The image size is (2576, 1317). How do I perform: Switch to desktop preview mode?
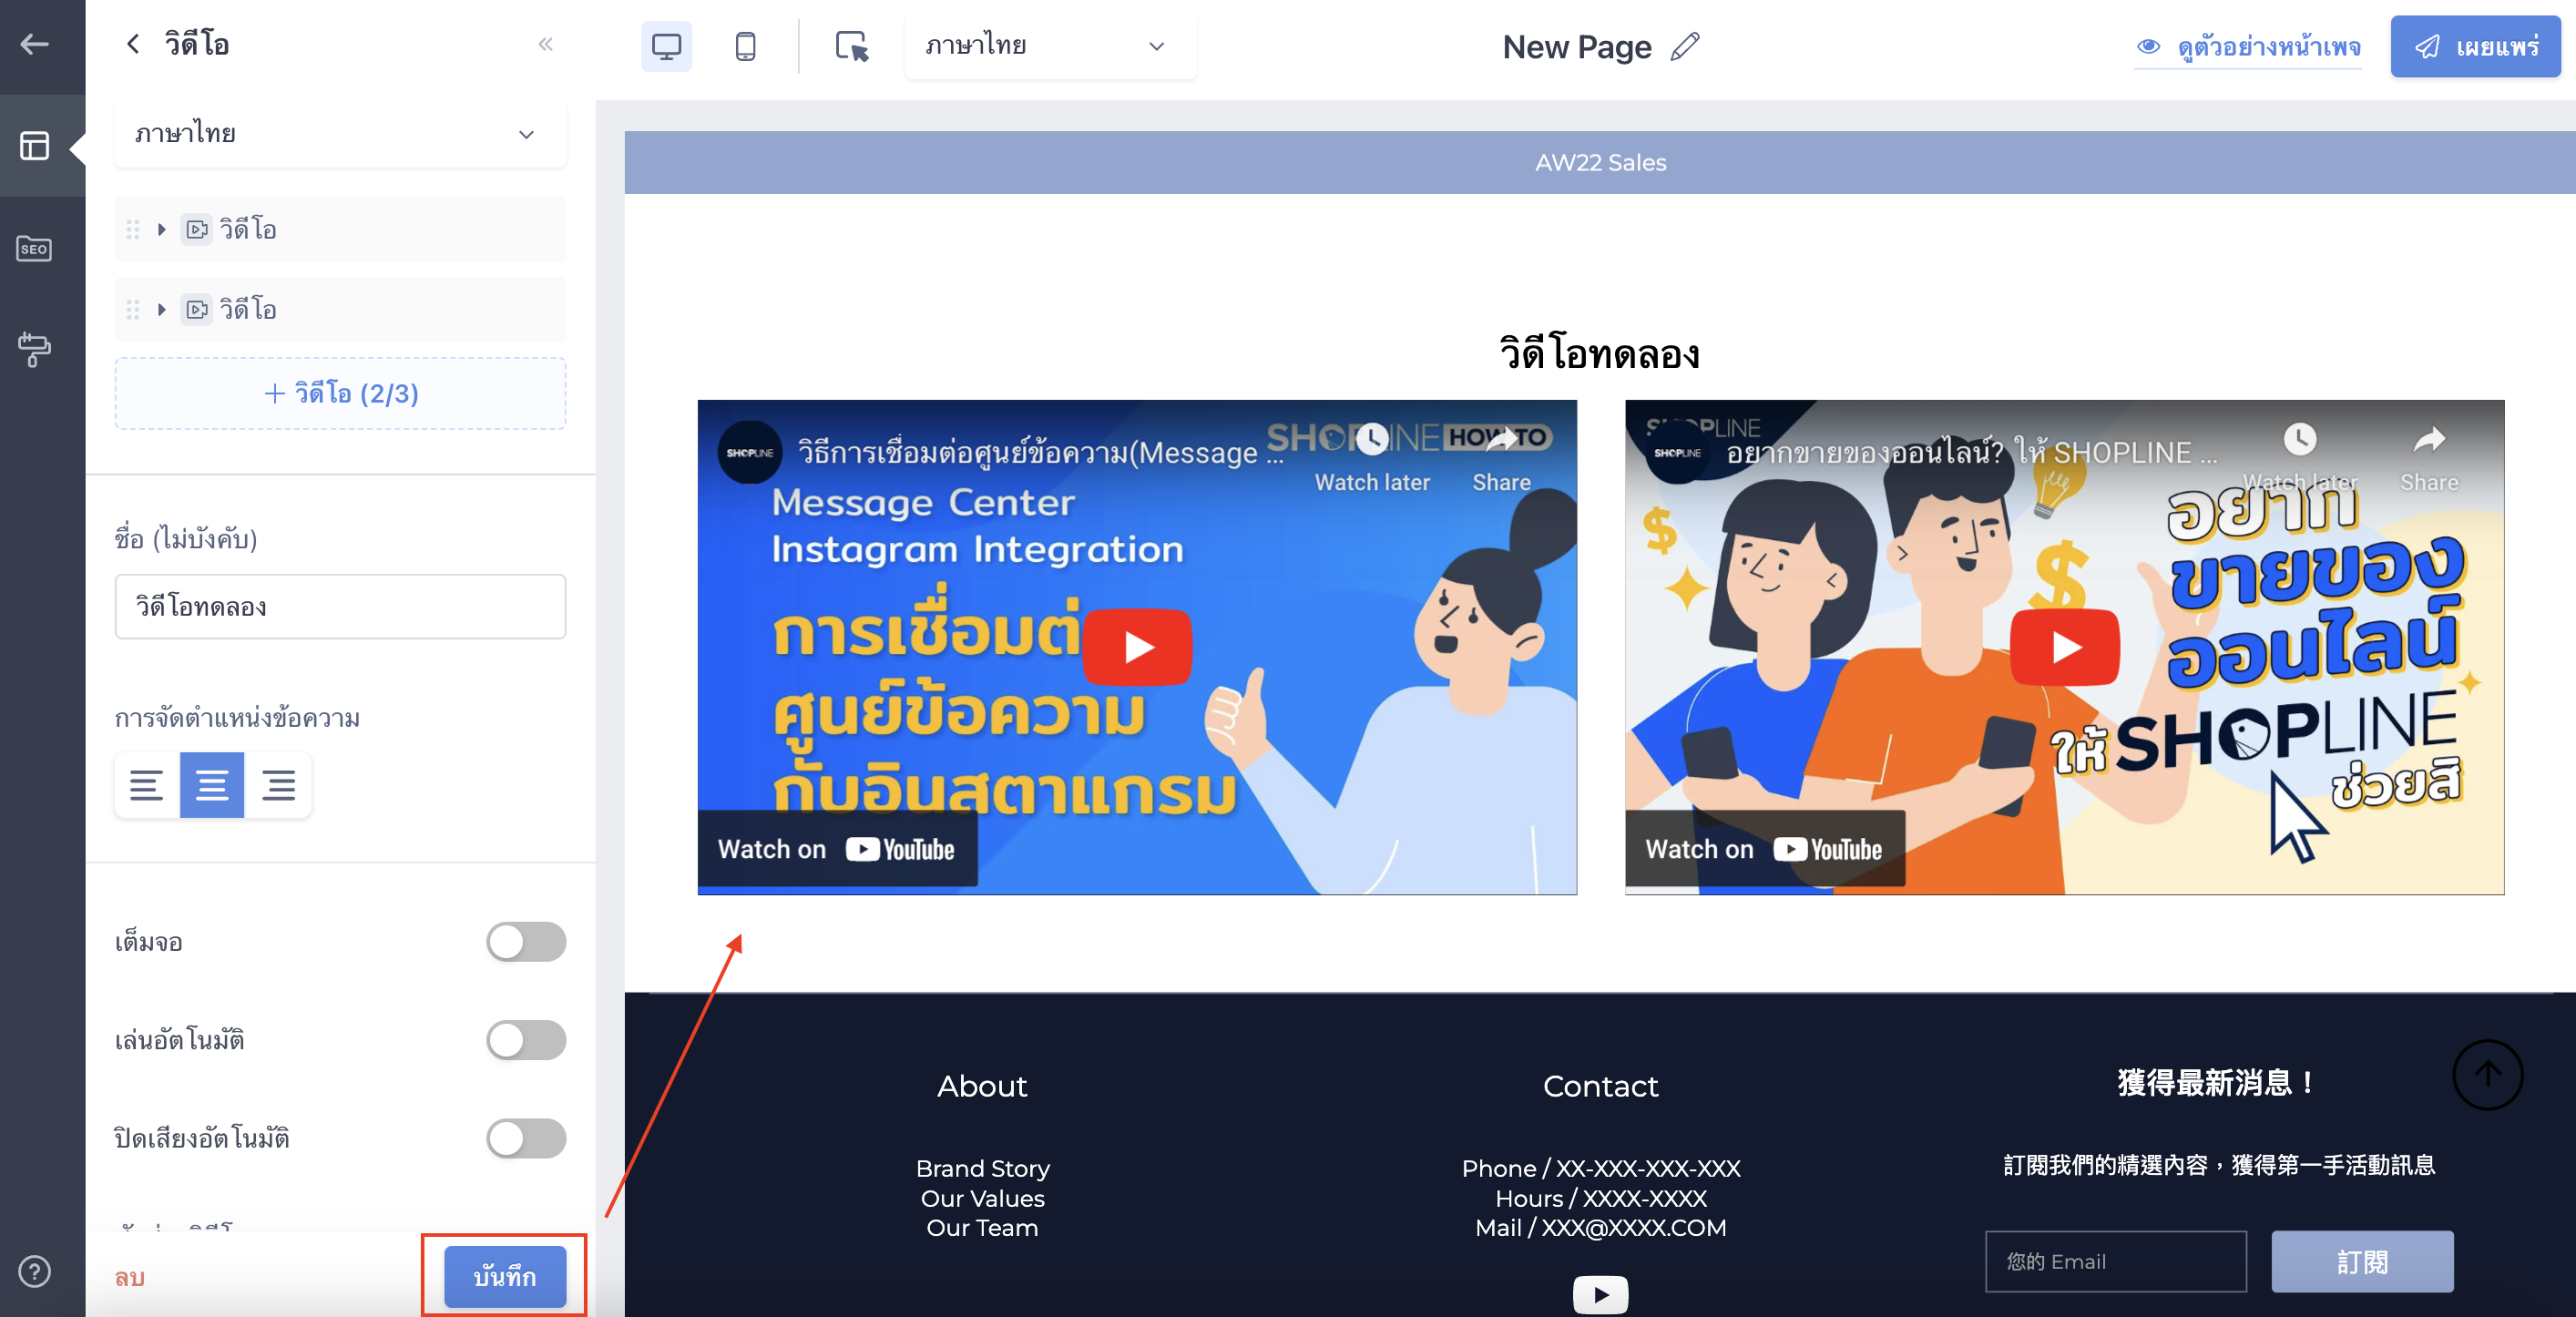(666, 46)
